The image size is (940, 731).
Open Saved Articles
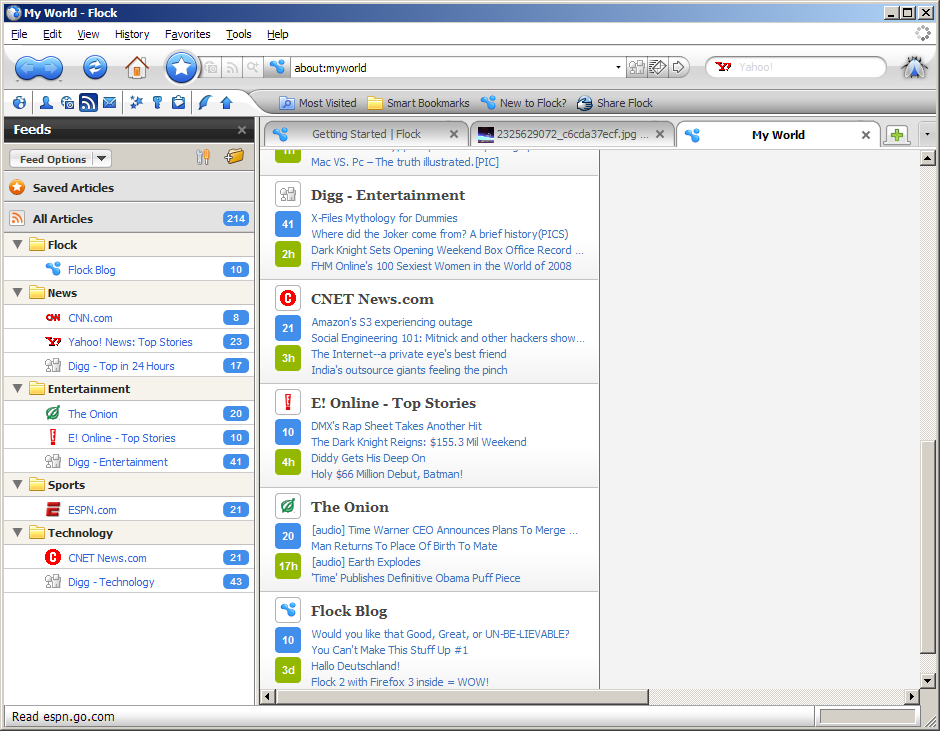tap(129, 188)
